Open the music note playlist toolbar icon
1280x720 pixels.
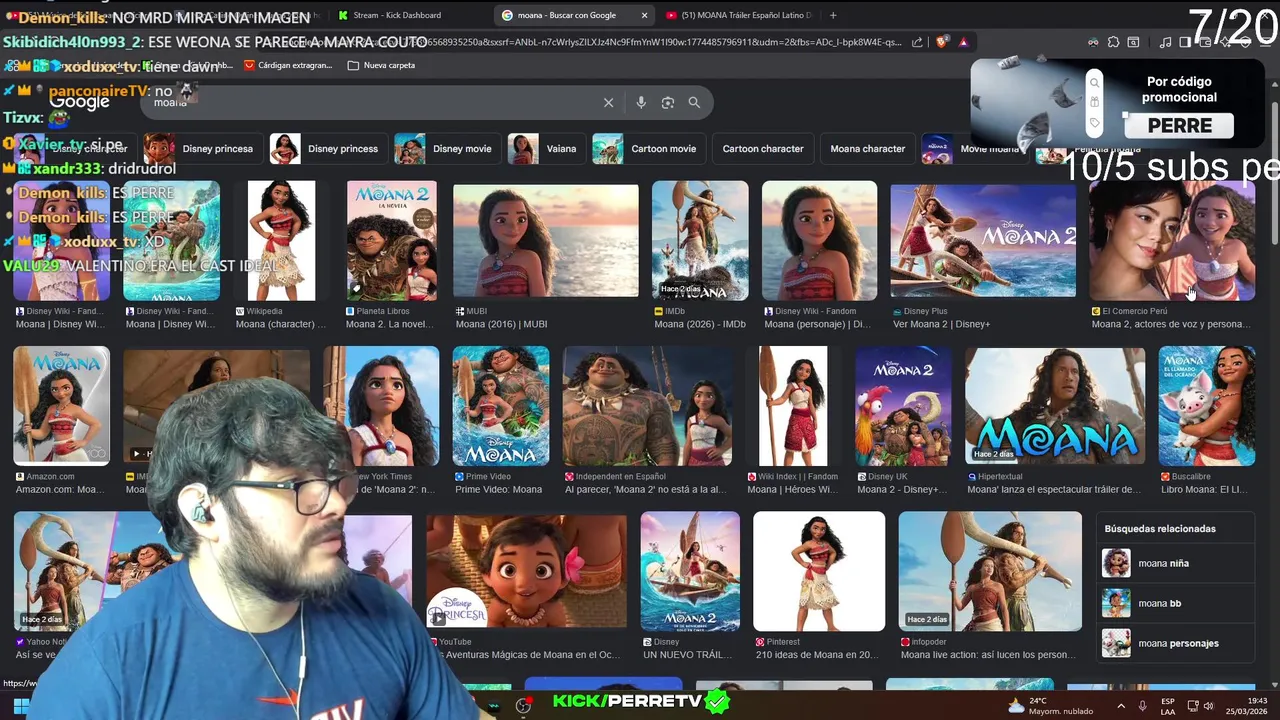(x=1165, y=42)
